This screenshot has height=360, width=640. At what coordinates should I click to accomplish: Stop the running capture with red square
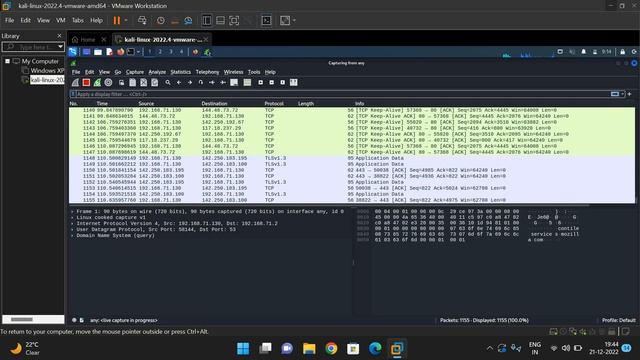tap(86, 82)
